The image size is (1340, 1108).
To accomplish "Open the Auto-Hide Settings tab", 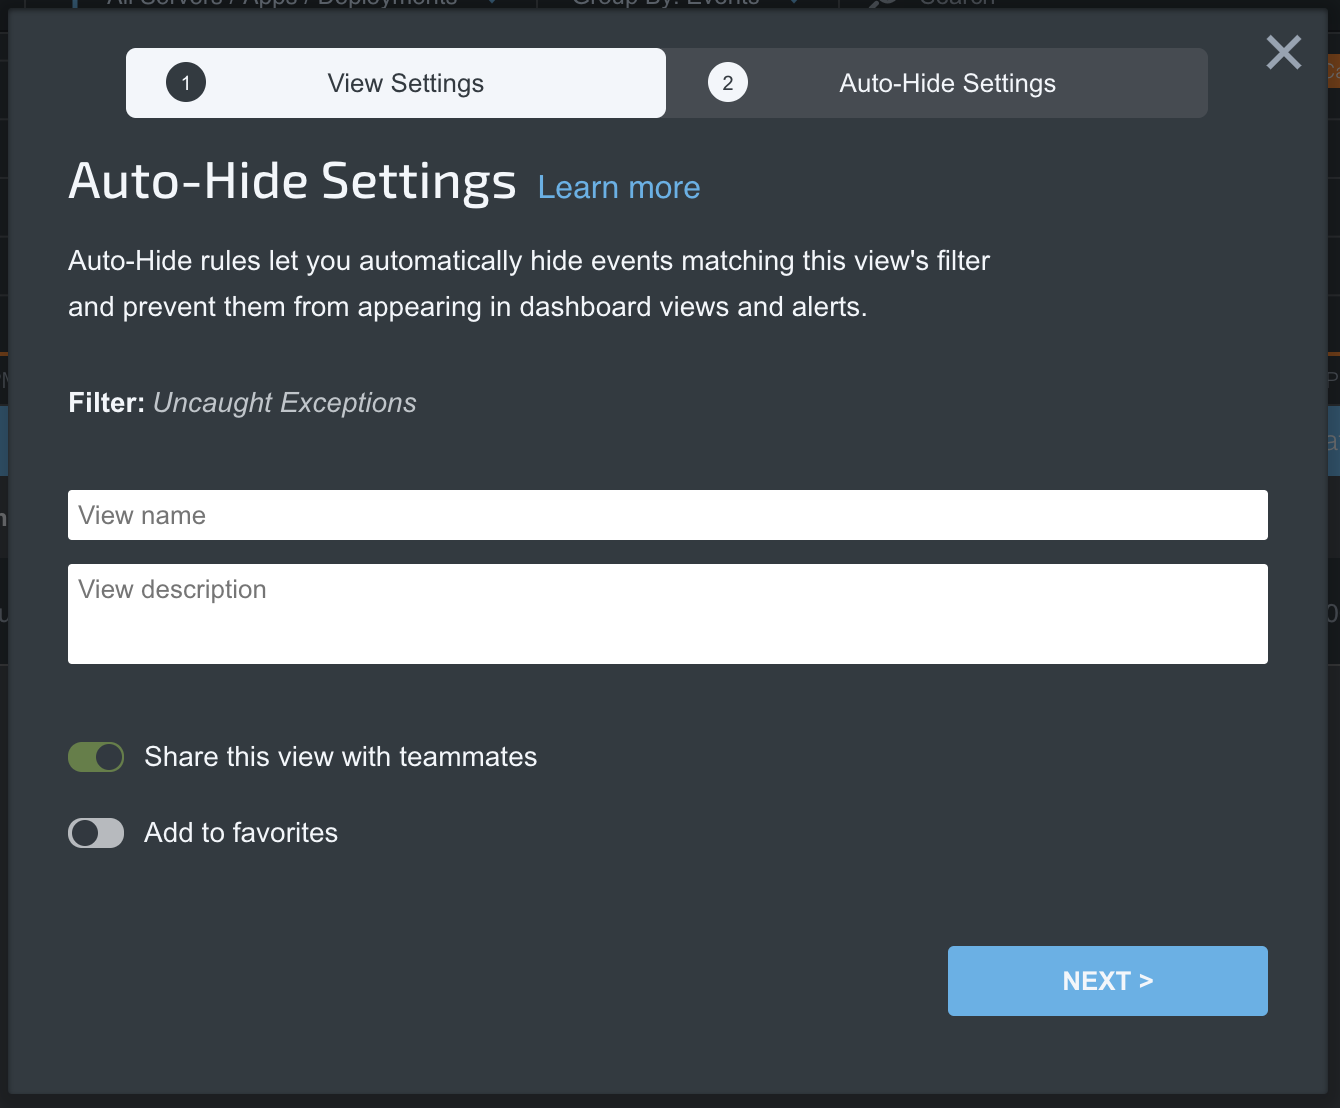I will coord(946,83).
